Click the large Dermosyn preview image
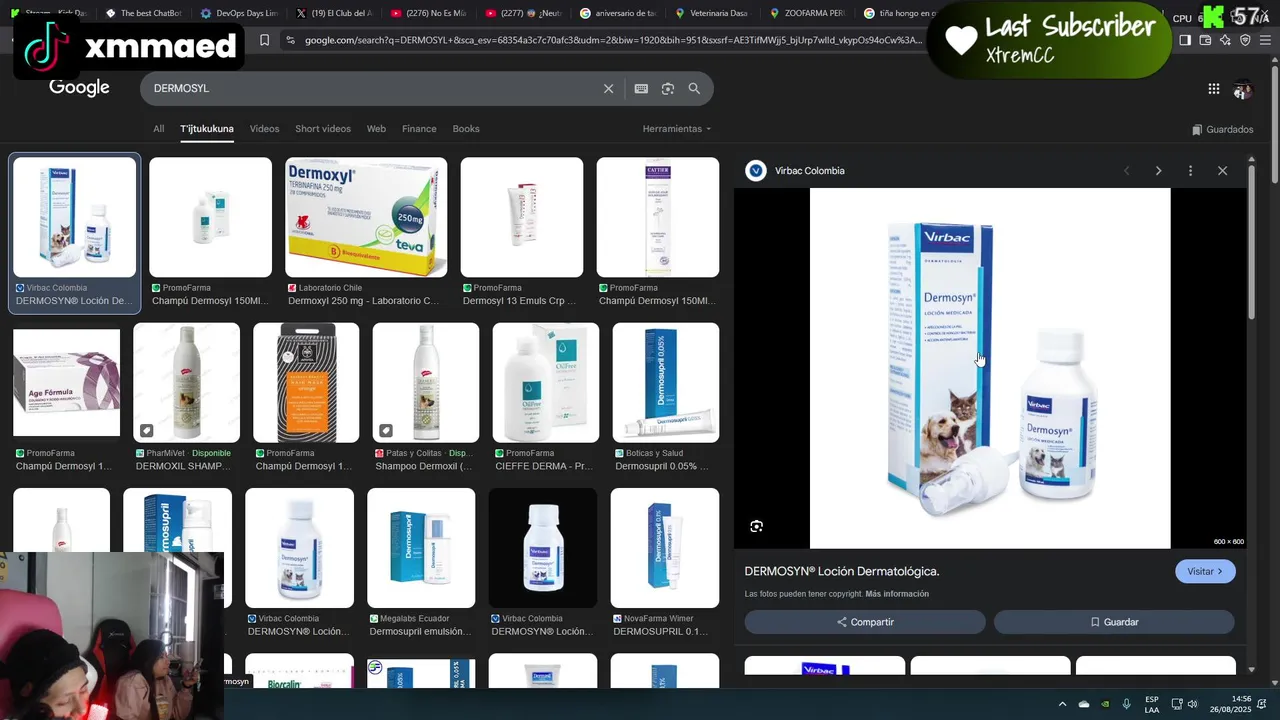Viewport: 1280px width, 720px height. click(990, 368)
